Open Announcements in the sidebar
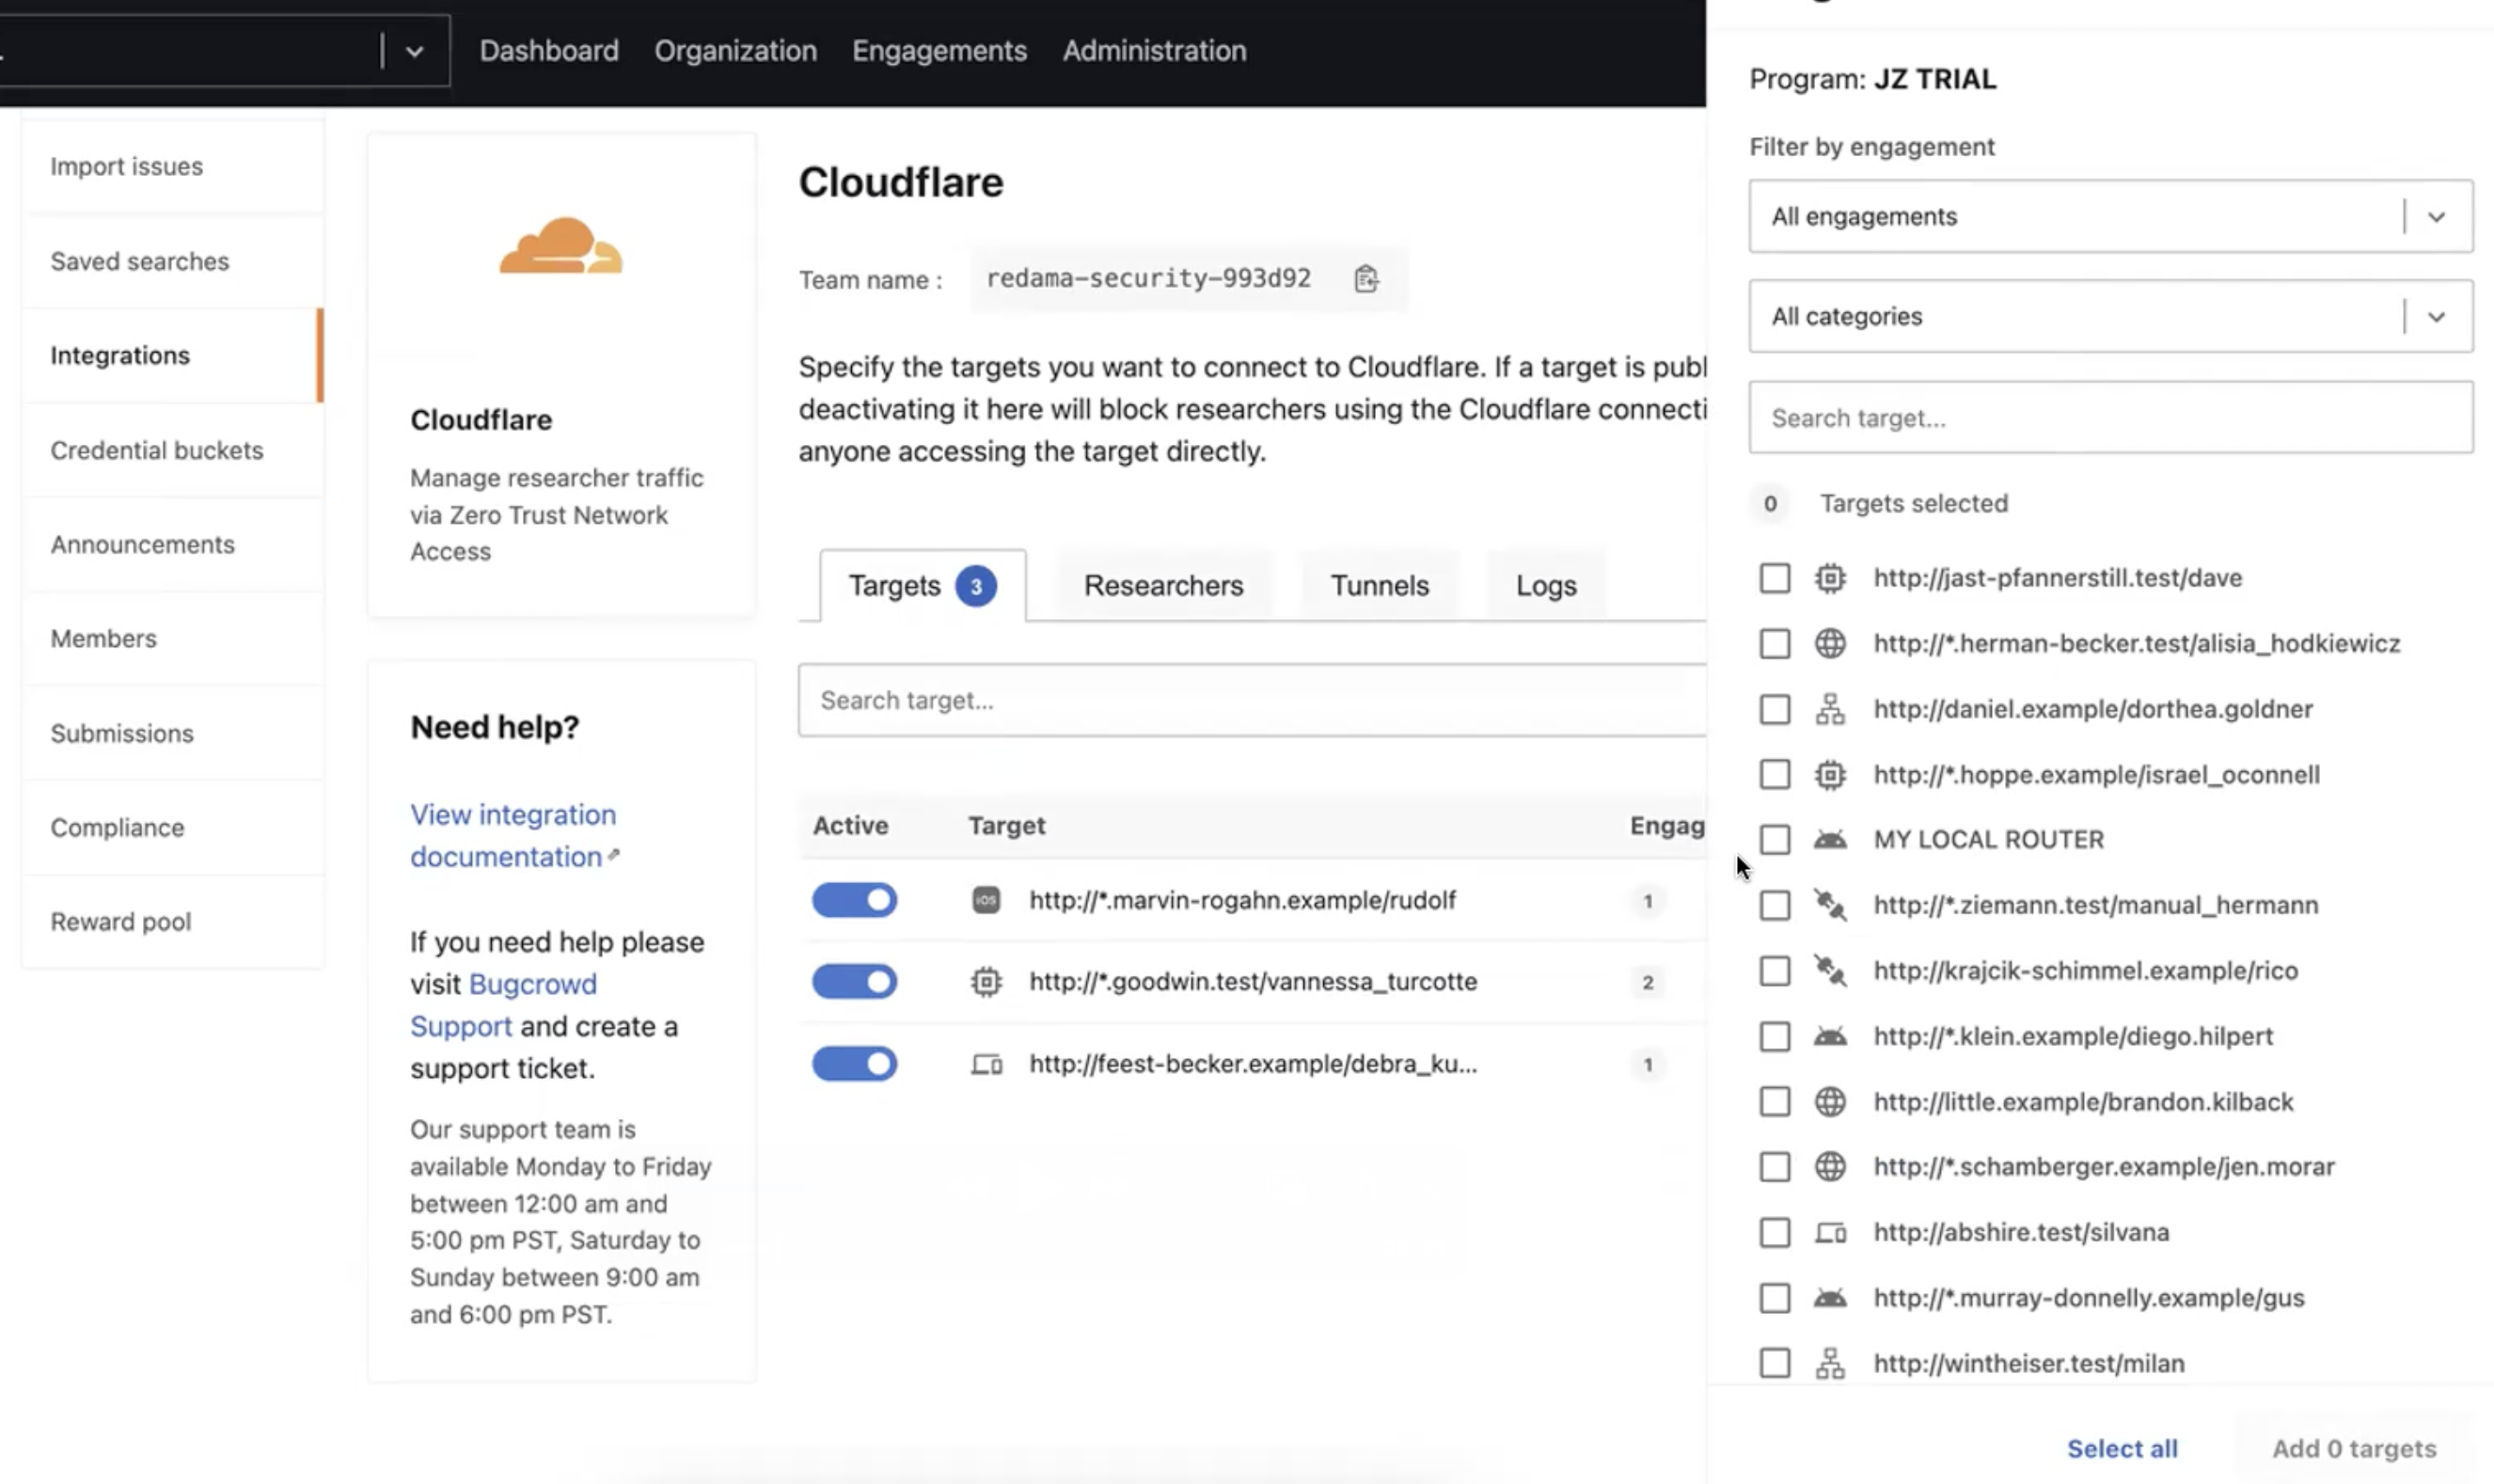This screenshot has height=1484, width=2494. click(173, 544)
